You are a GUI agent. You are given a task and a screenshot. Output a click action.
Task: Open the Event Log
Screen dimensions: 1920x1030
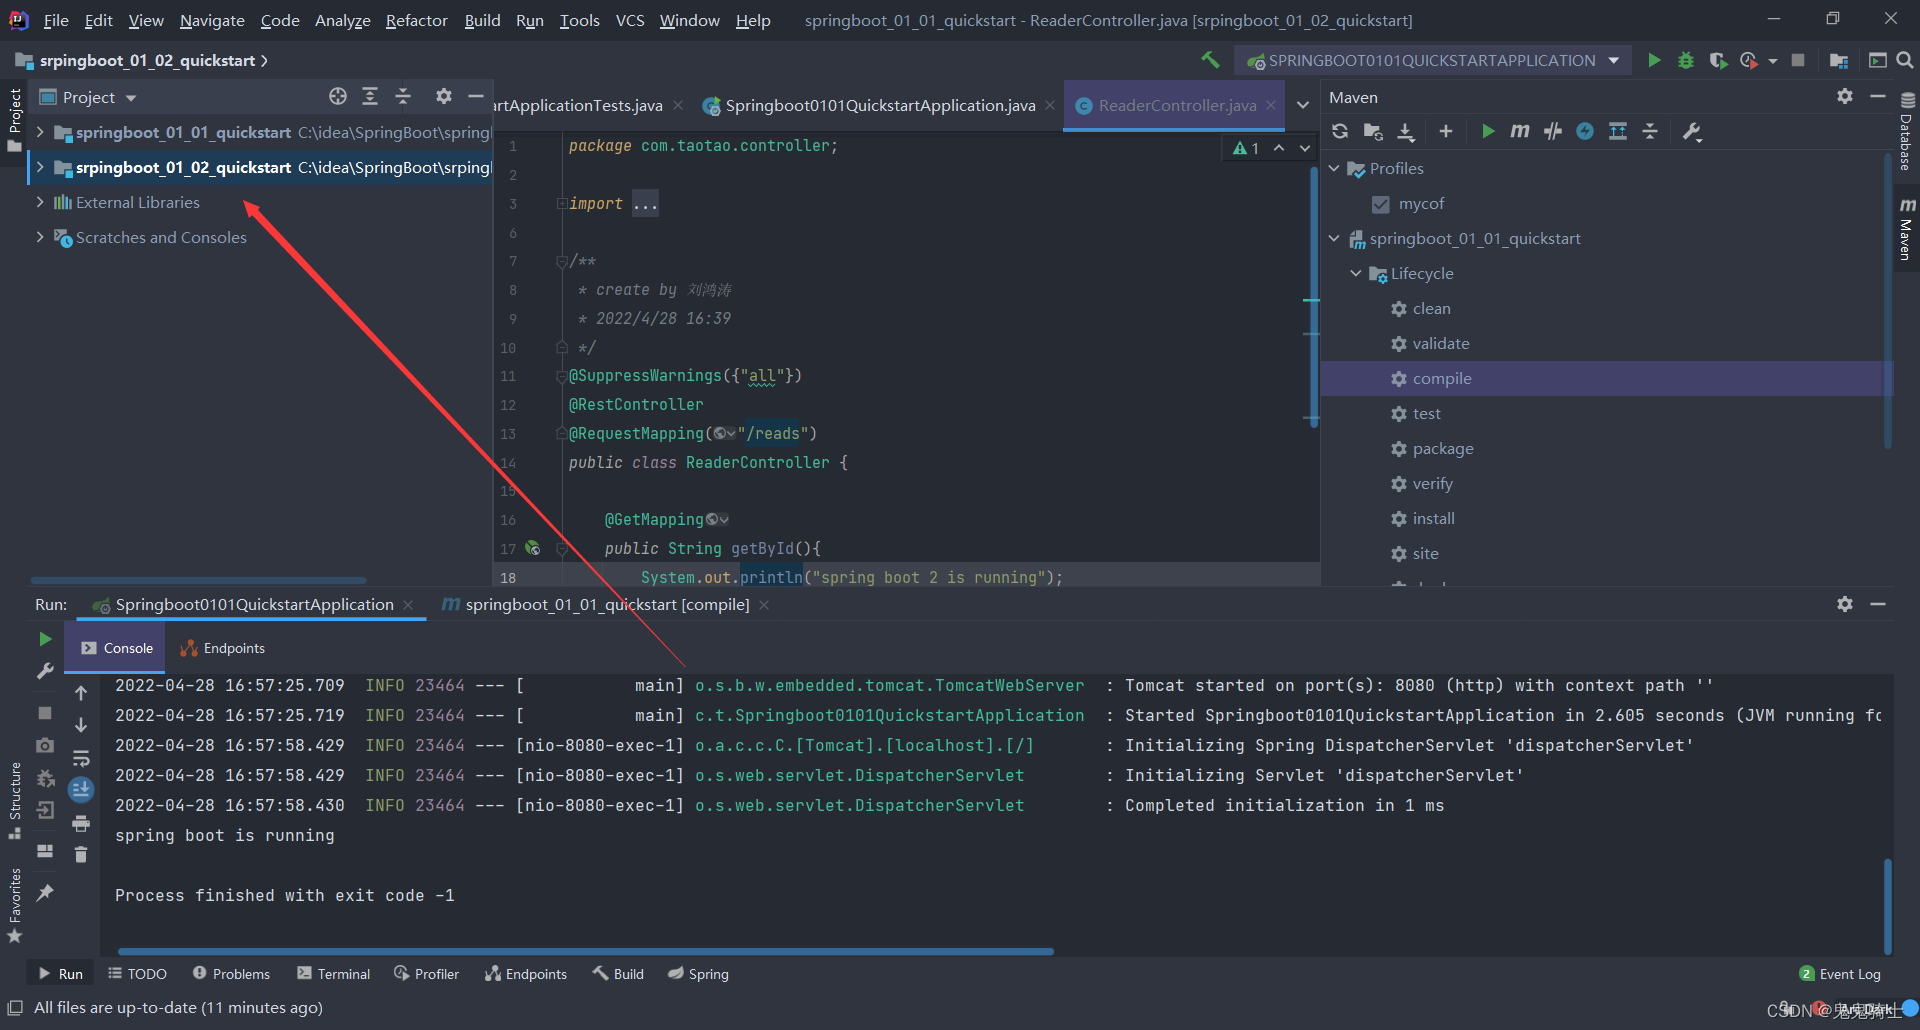pos(1840,974)
